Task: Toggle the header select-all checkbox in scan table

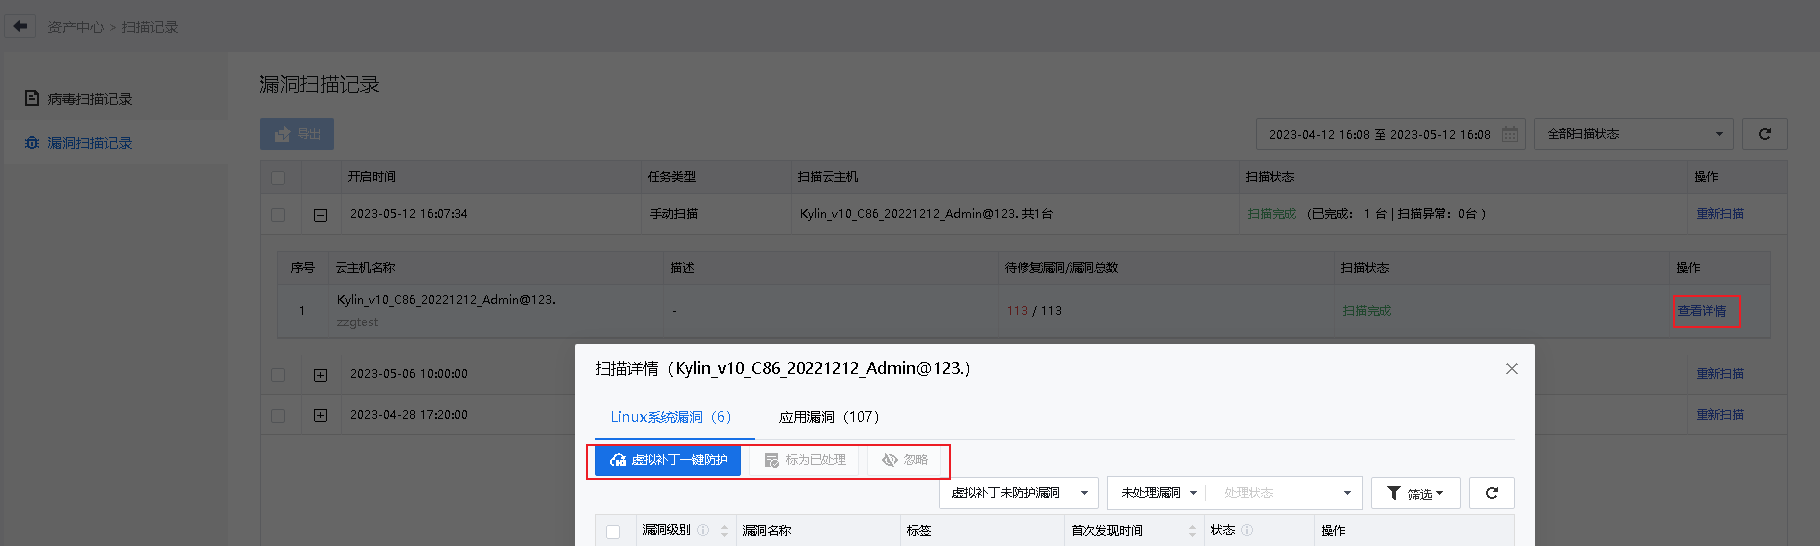Action: 278,177
